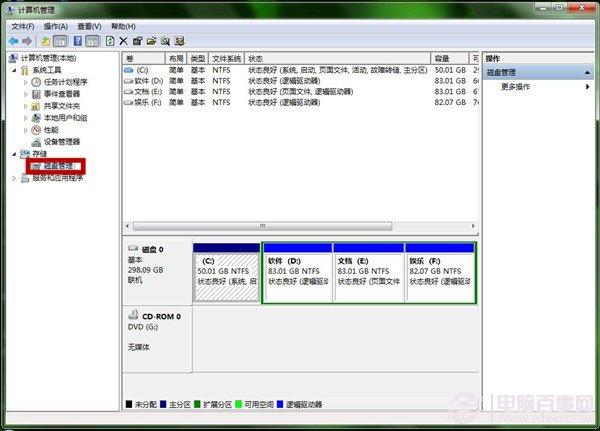Click the black X delete toolbar icon
The width and height of the screenshot is (600, 431).
coord(123,41)
